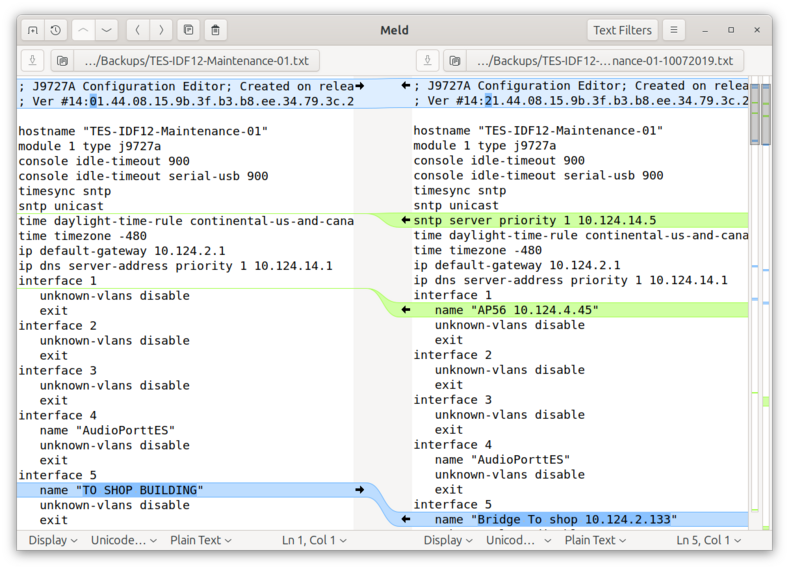Start a new comparison tab
789x569 pixels.
tap(33, 30)
